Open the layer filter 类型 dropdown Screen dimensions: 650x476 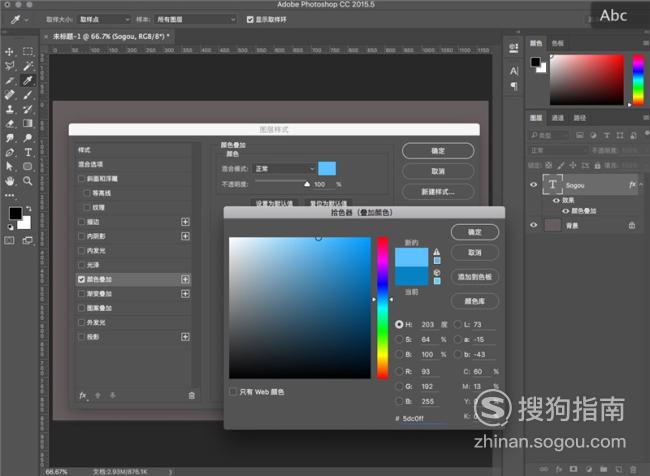click(549, 135)
